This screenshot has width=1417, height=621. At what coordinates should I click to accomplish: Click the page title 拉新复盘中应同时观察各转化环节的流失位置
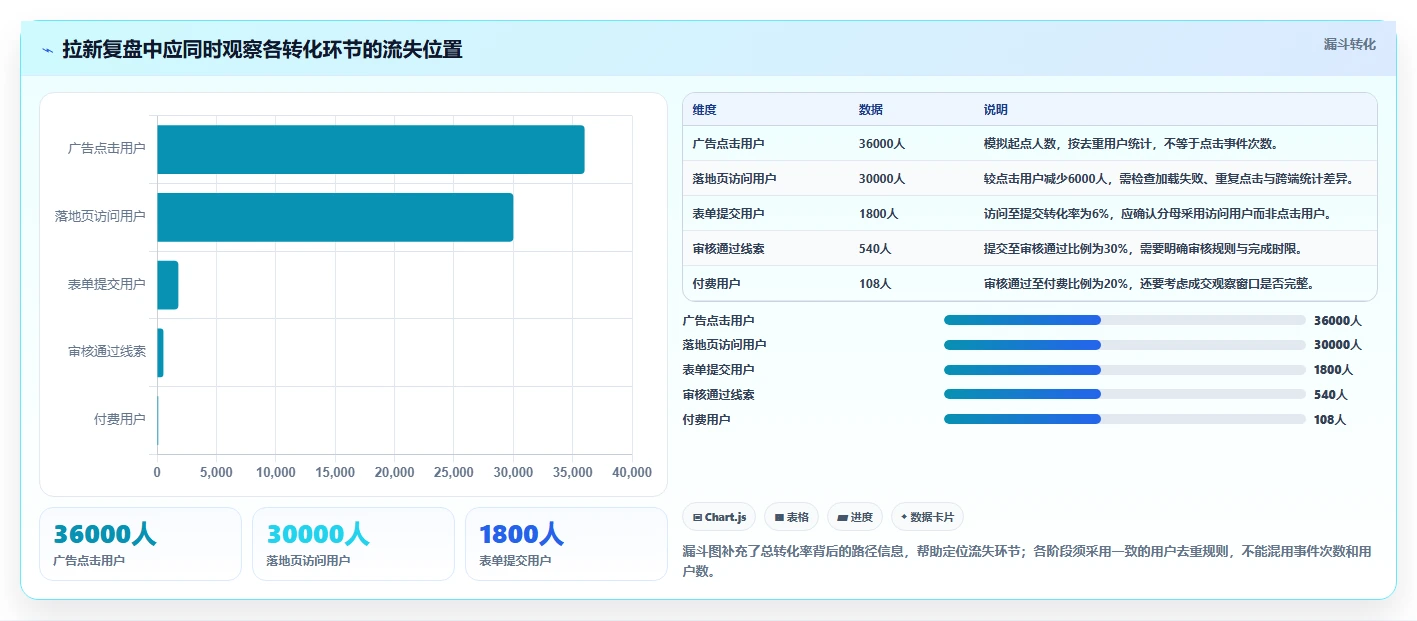click(x=262, y=50)
